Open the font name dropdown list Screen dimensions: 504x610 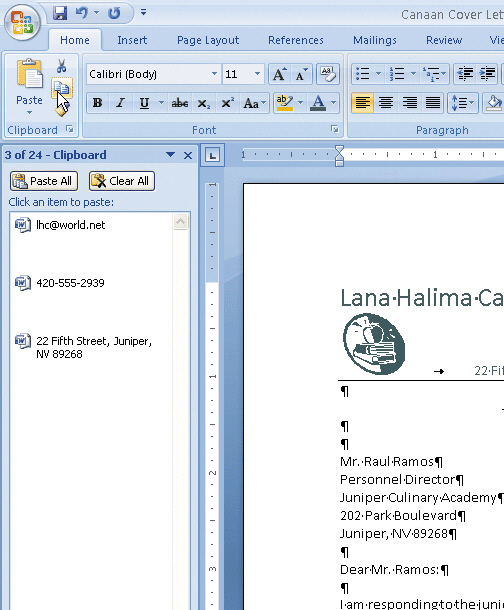214,74
